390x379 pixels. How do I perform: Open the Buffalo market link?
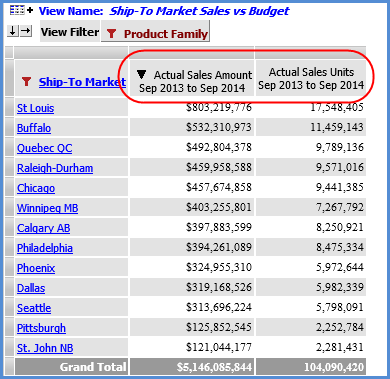coord(34,128)
